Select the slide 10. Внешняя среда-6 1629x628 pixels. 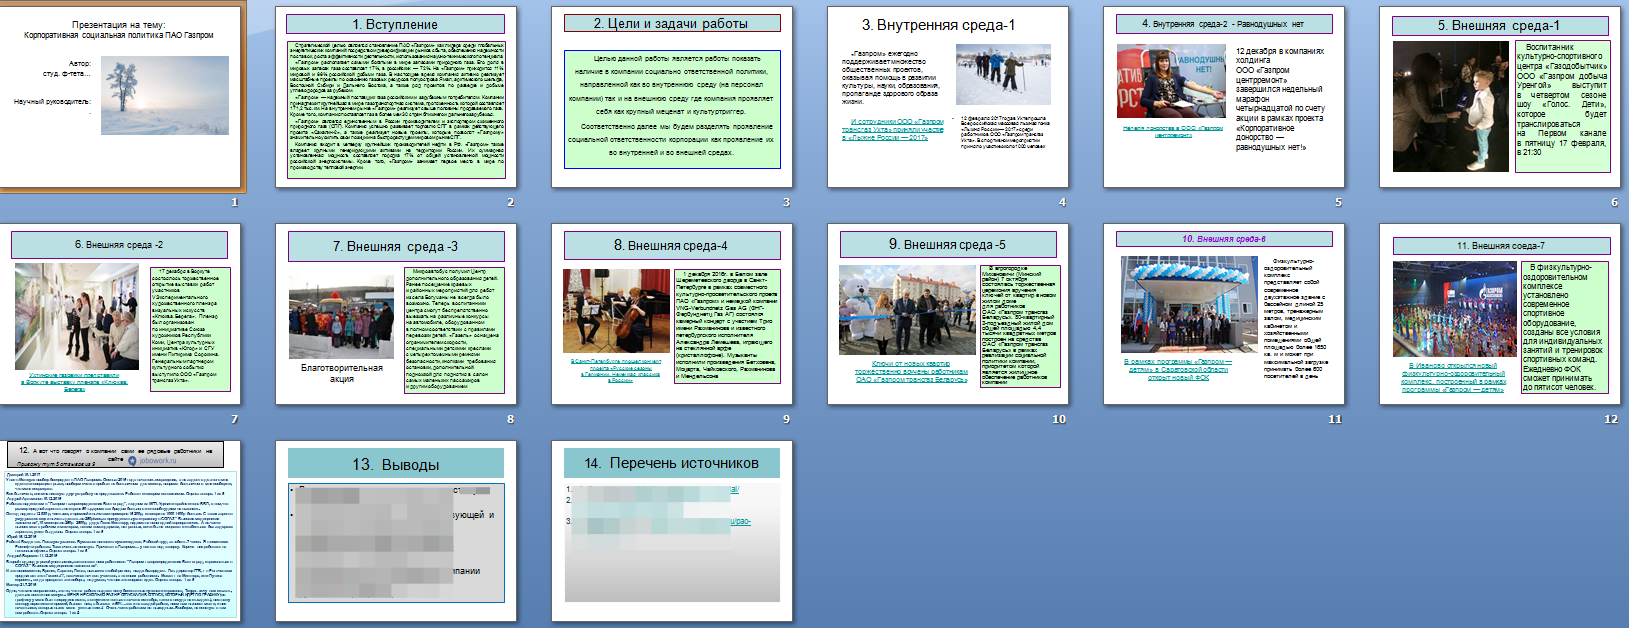tap(1224, 314)
